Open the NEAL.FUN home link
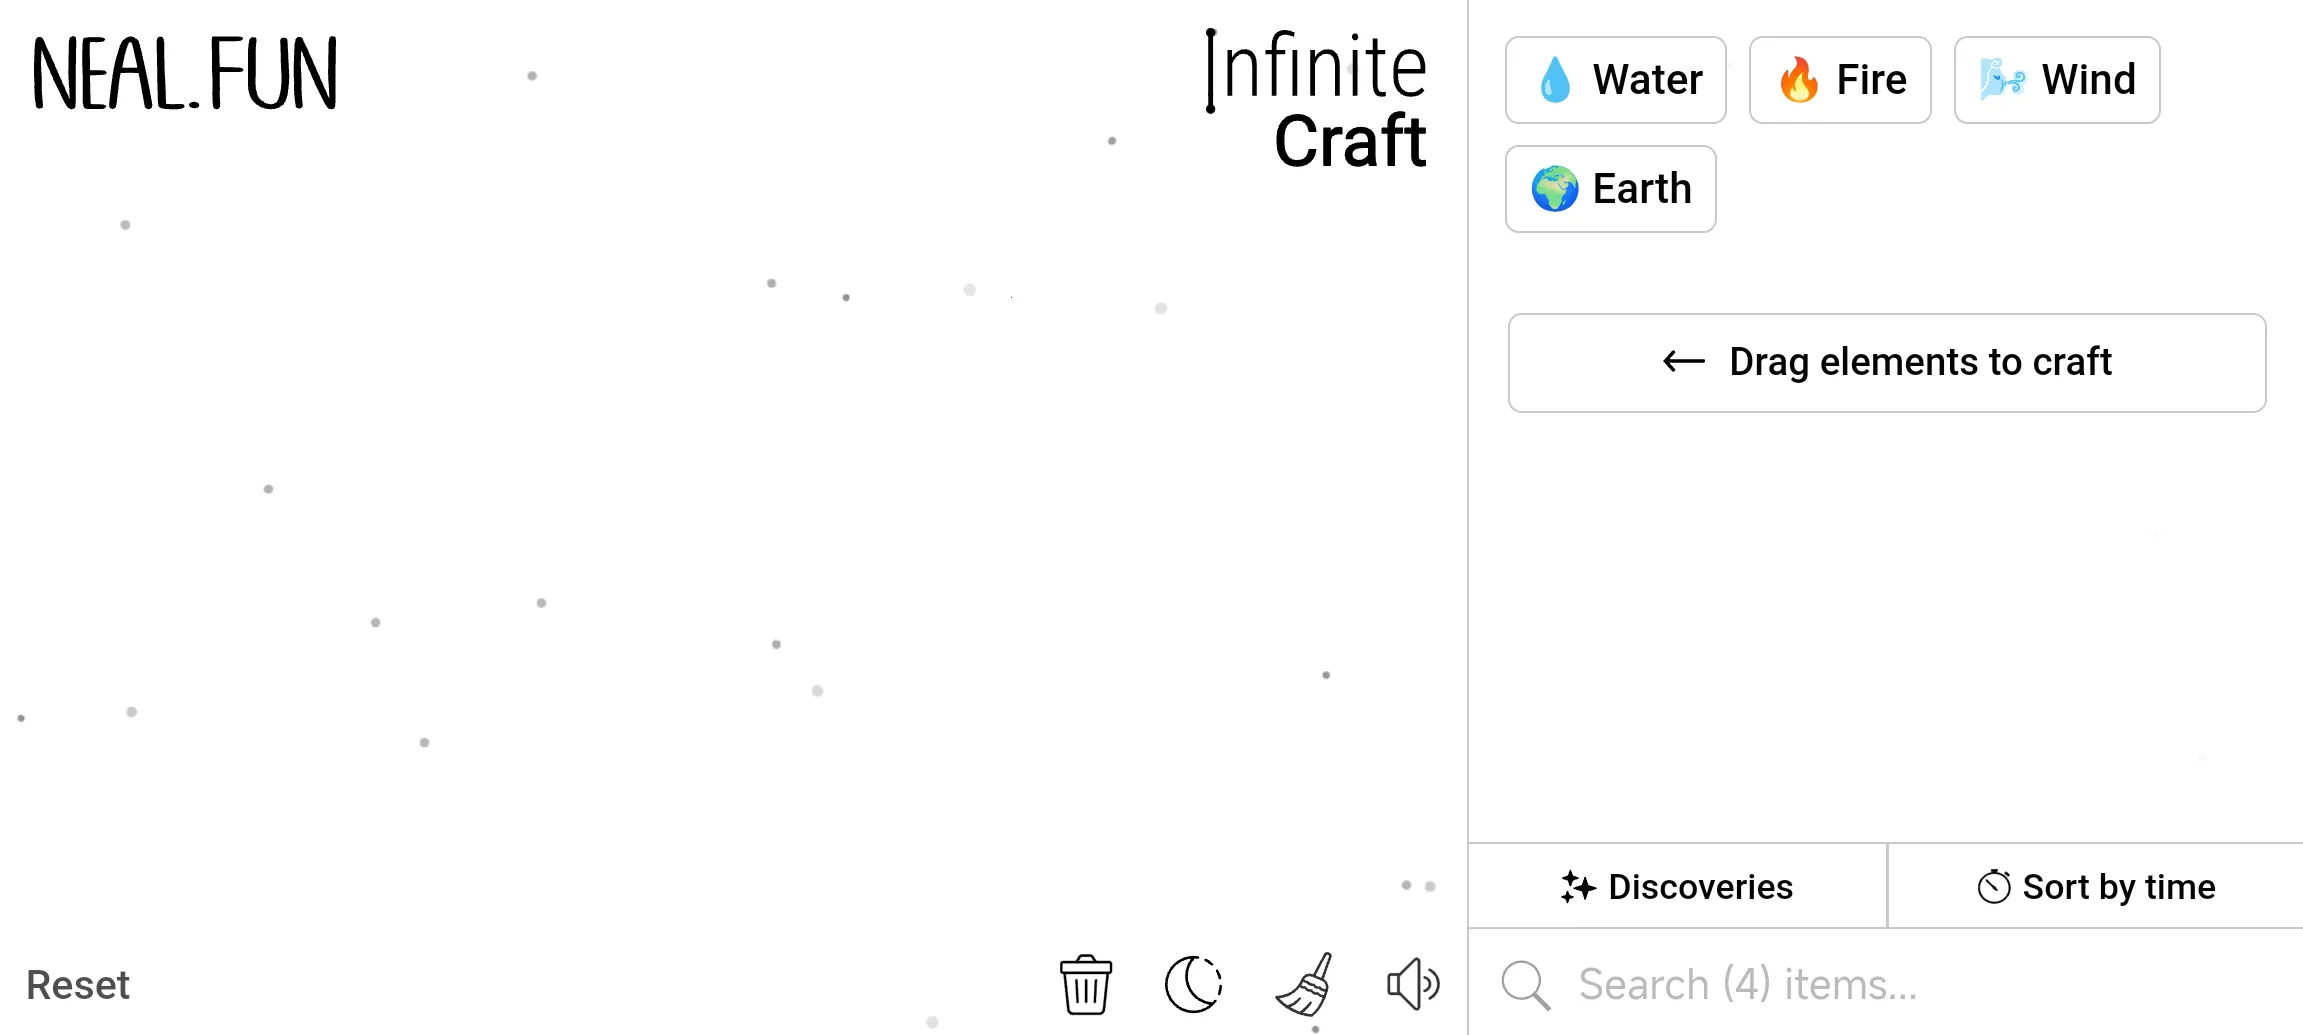The width and height of the screenshot is (2303, 1035). click(185, 75)
